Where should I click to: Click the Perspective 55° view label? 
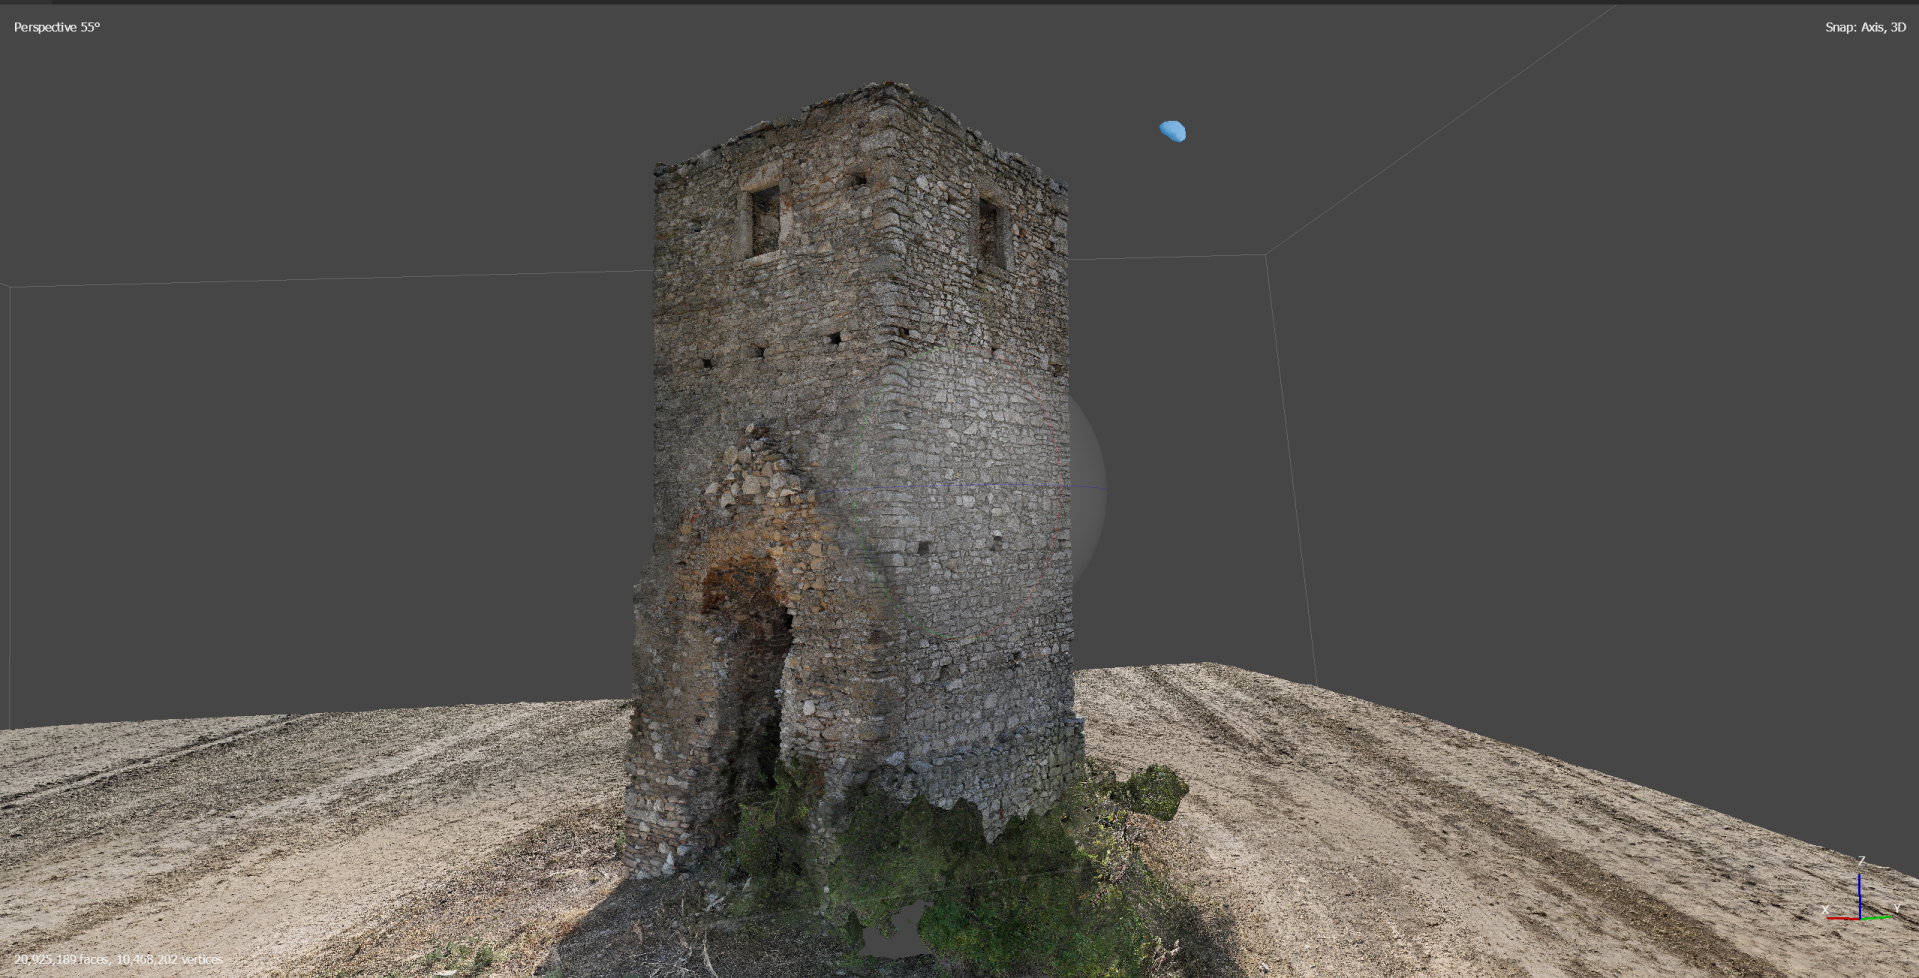(x=57, y=27)
